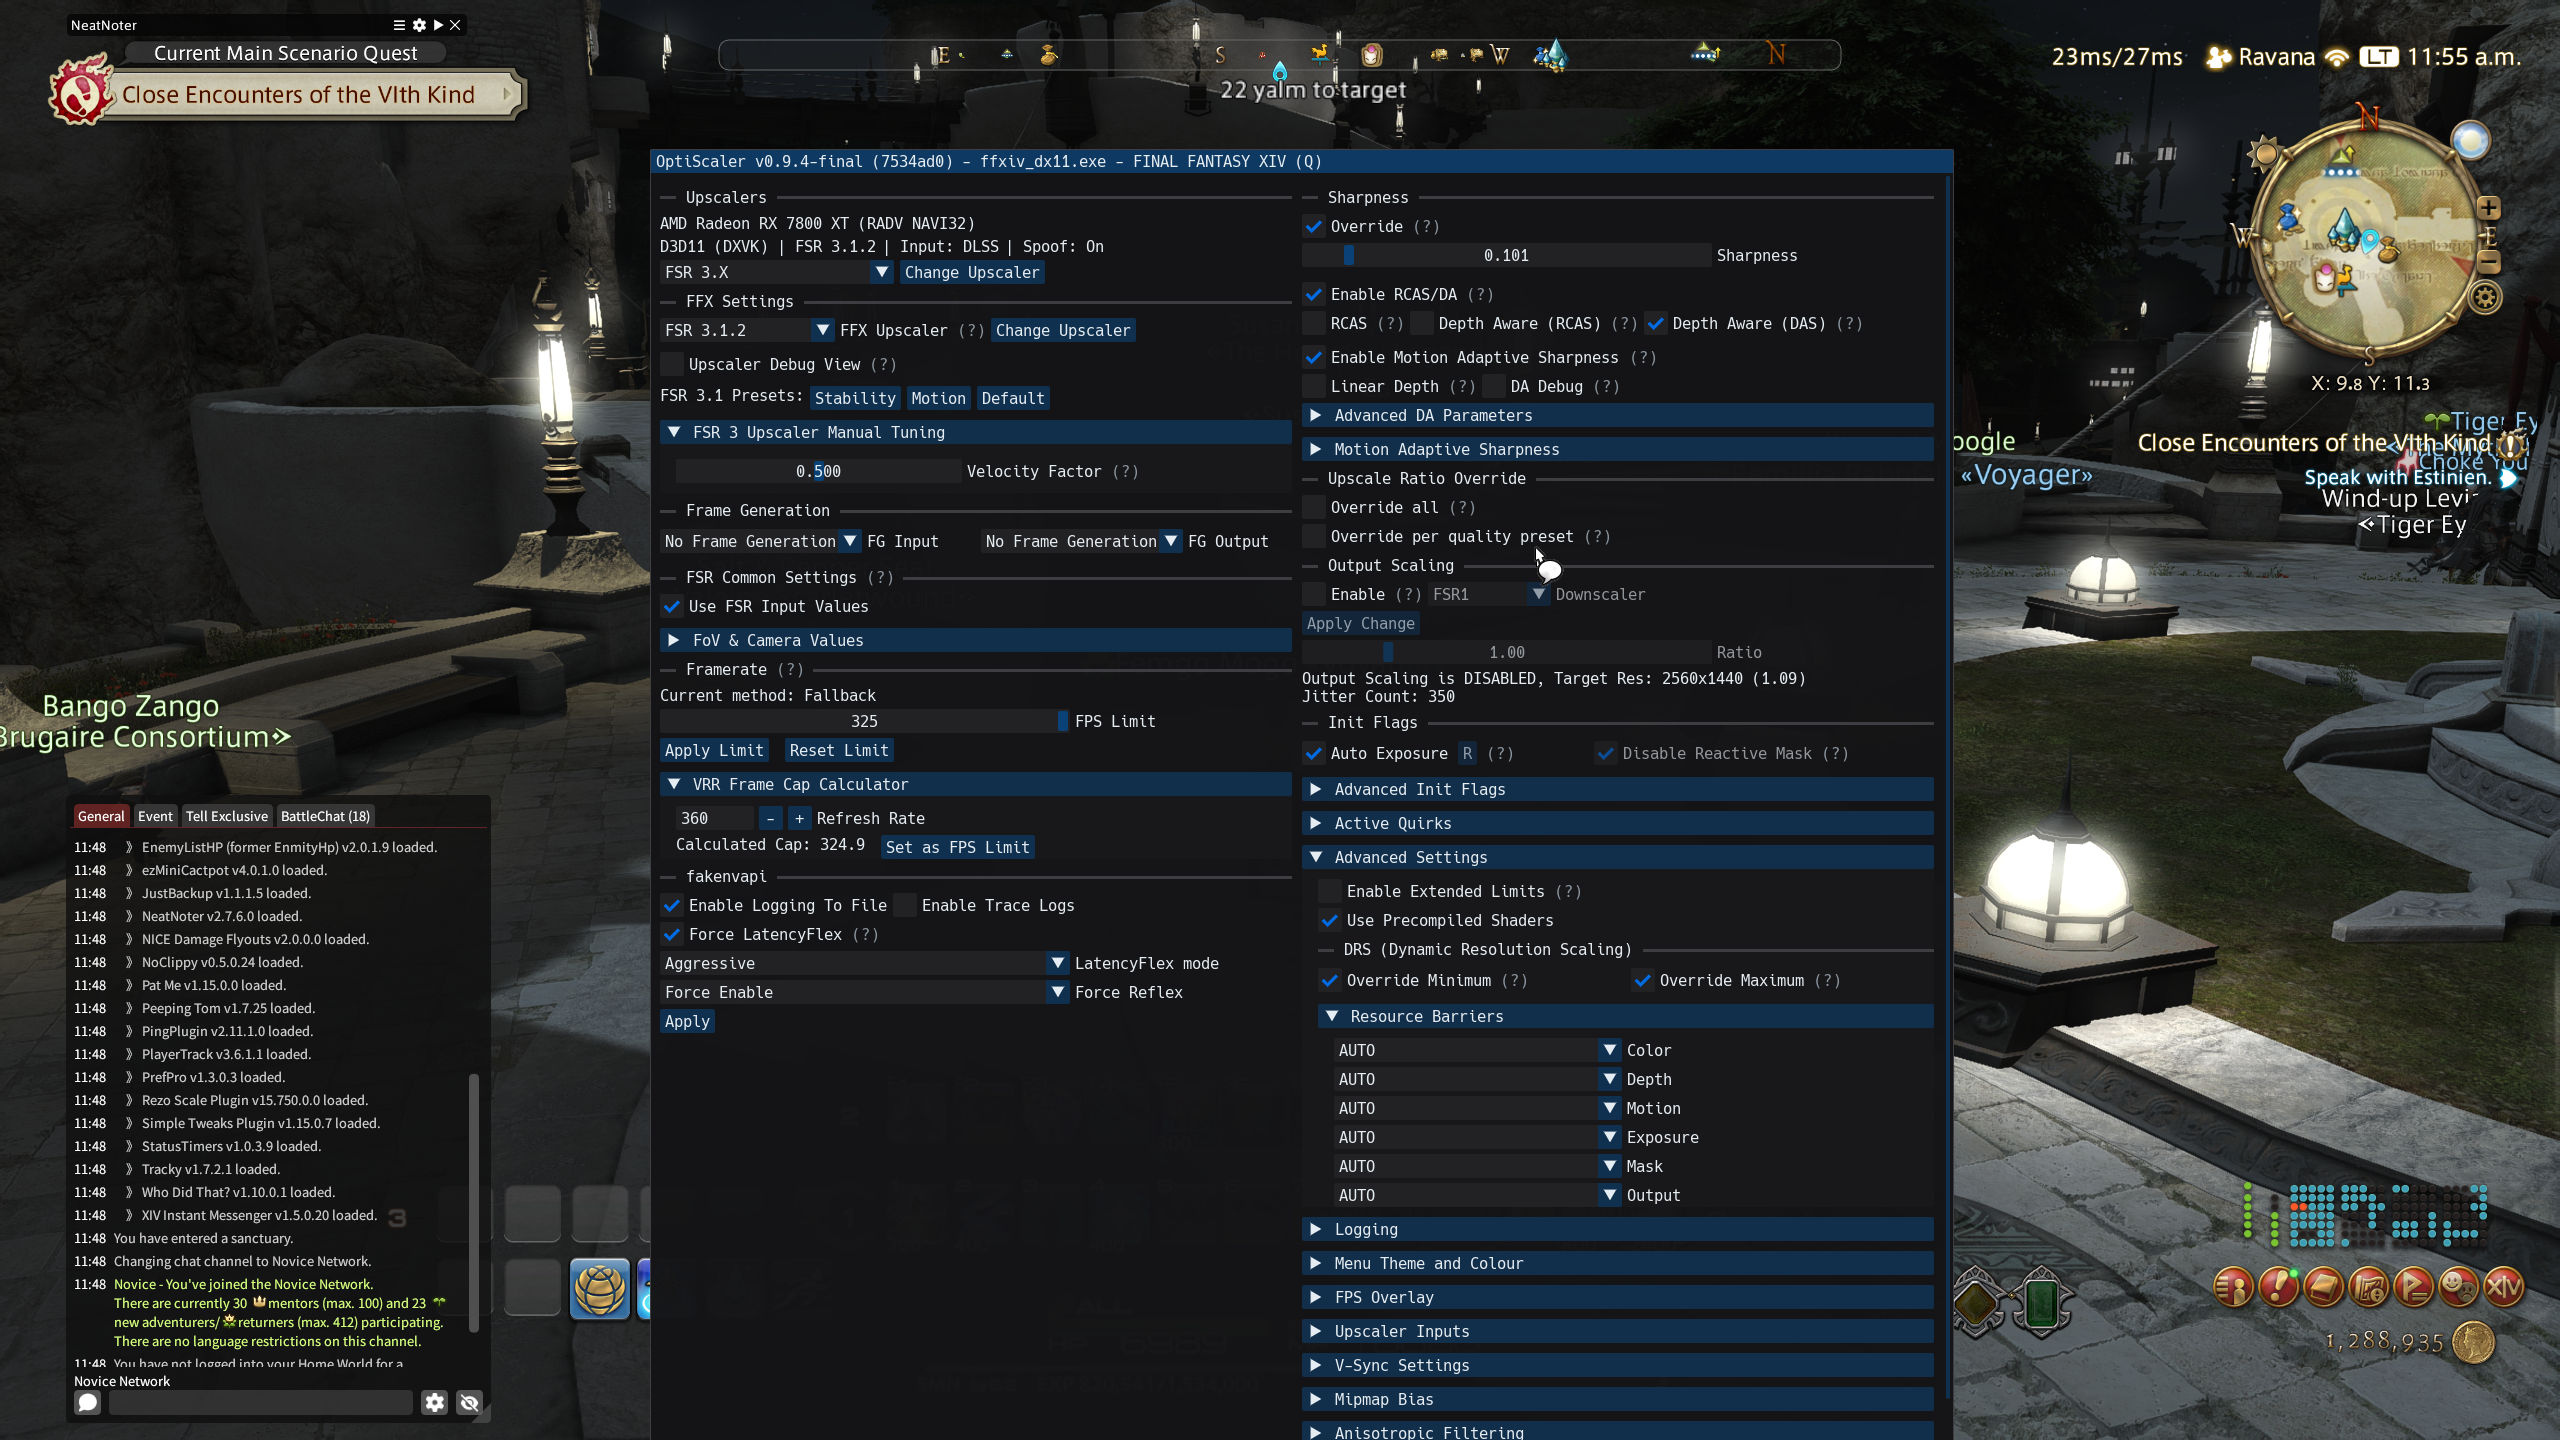Open the Social smiley faces menu icon
The width and height of the screenshot is (2560, 1440).
click(x=2458, y=1287)
